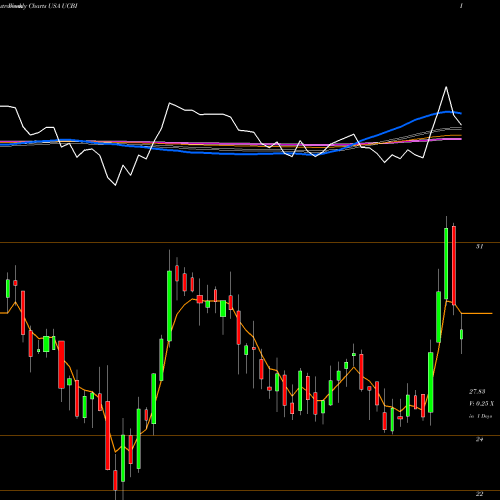Click the 'in 1 Days' label

tap(480, 416)
